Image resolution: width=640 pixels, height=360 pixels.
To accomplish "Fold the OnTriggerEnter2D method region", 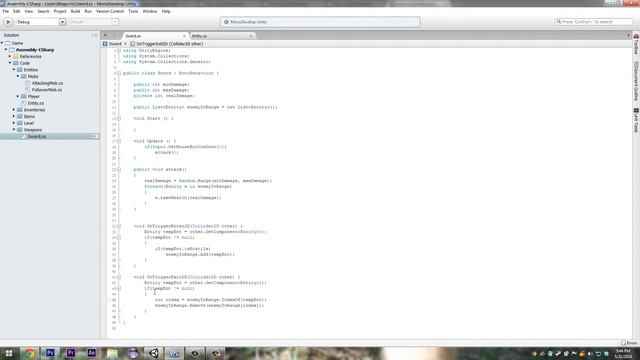I will 119,226.
